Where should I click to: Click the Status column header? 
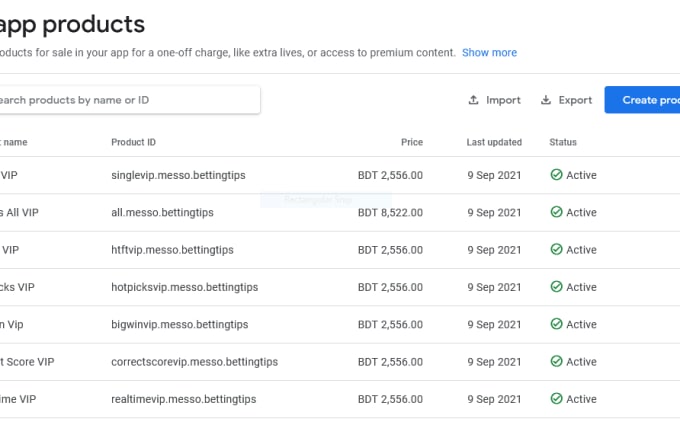563,142
